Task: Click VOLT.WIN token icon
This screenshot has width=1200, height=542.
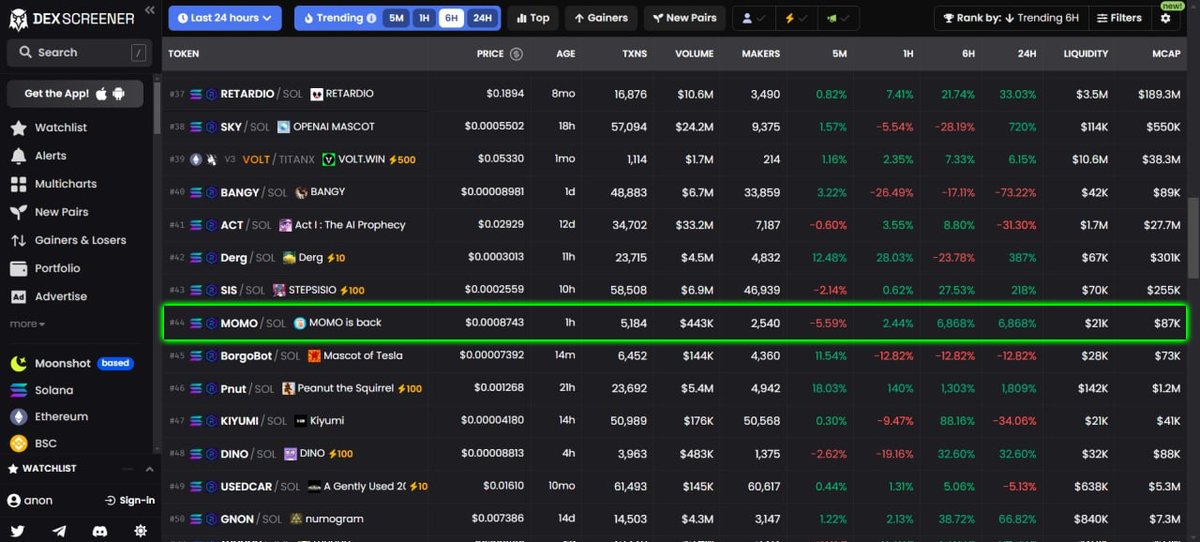Action: pyautogui.click(x=328, y=159)
